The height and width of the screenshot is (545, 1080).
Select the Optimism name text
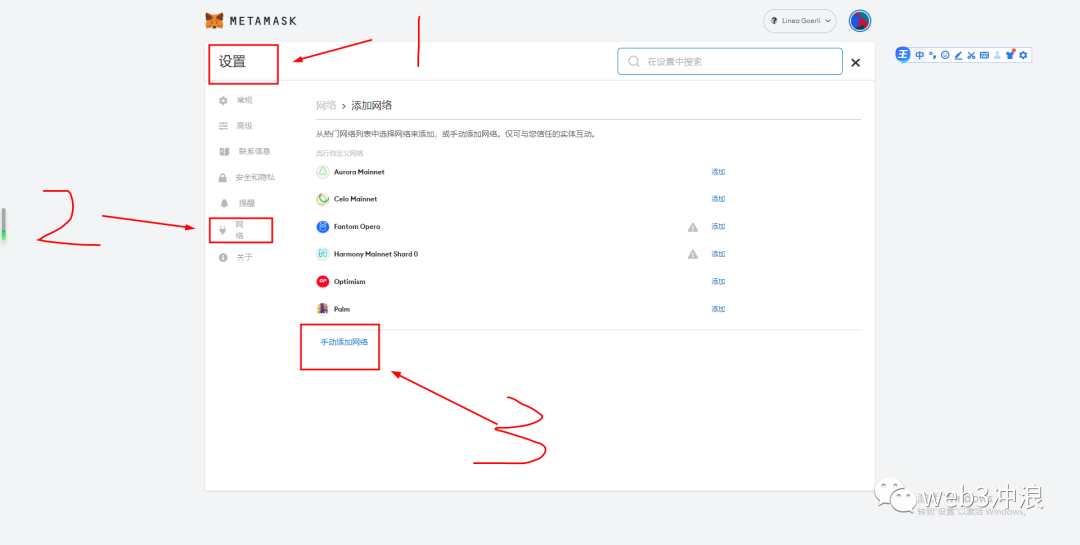coord(350,282)
